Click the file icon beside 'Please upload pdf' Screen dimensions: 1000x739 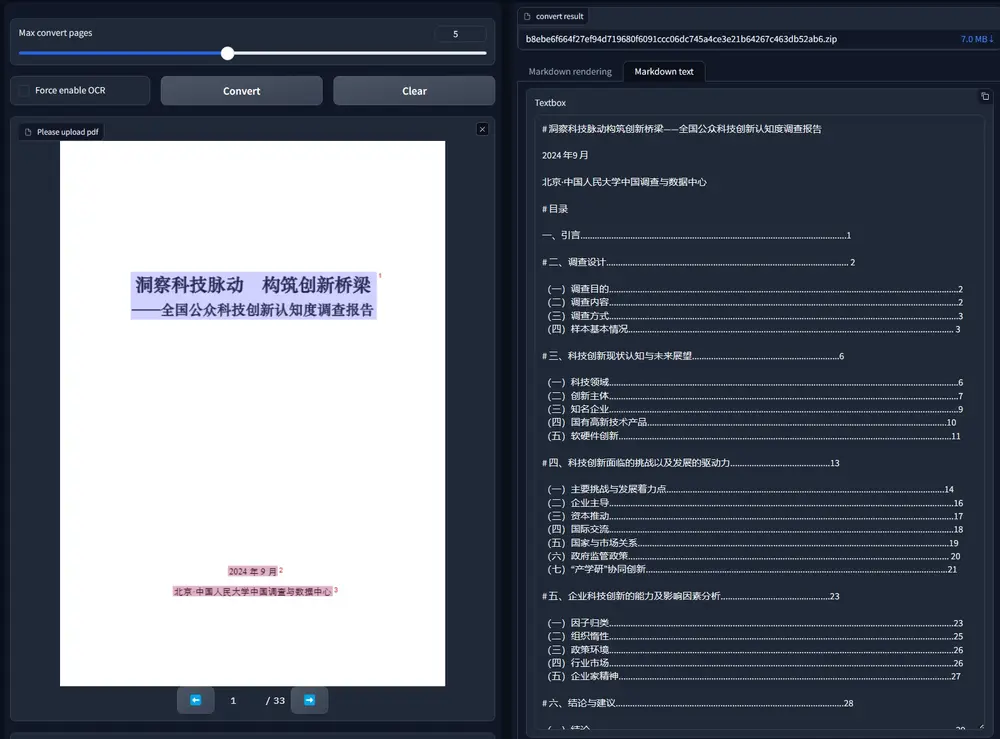tap(28, 132)
